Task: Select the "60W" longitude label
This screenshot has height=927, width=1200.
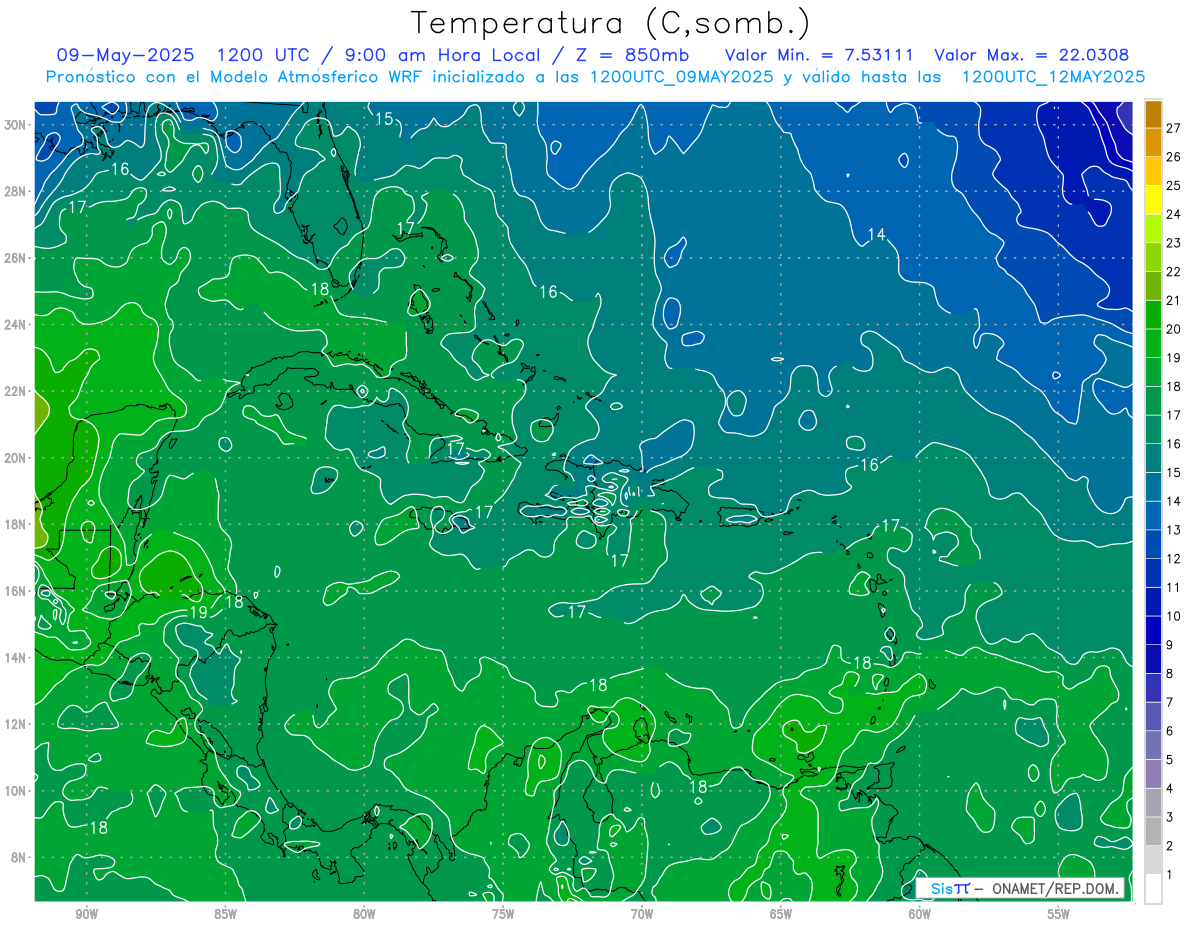Action: click(x=920, y=913)
